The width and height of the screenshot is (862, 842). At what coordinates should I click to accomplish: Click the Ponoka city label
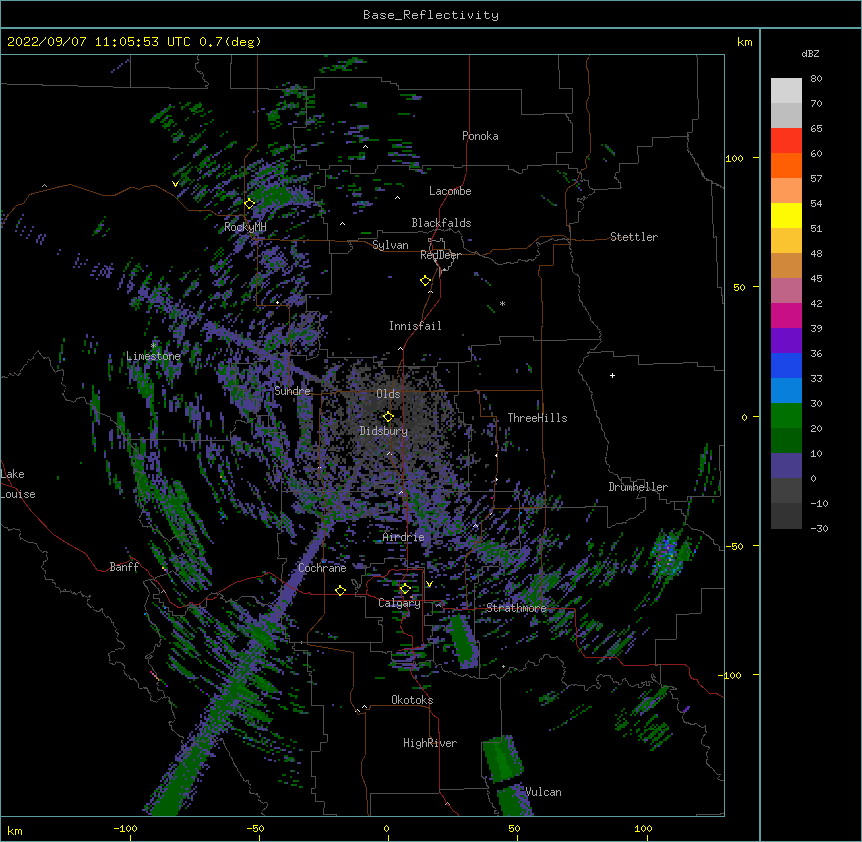(480, 136)
